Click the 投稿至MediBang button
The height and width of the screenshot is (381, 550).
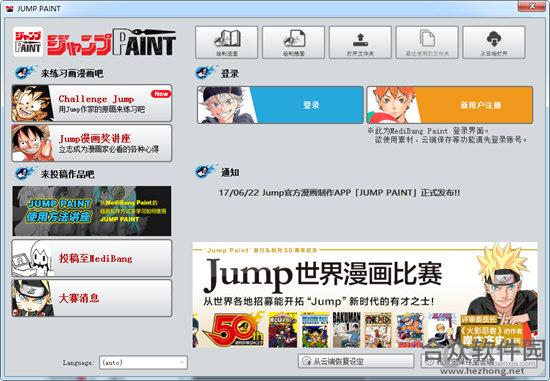click(x=92, y=259)
